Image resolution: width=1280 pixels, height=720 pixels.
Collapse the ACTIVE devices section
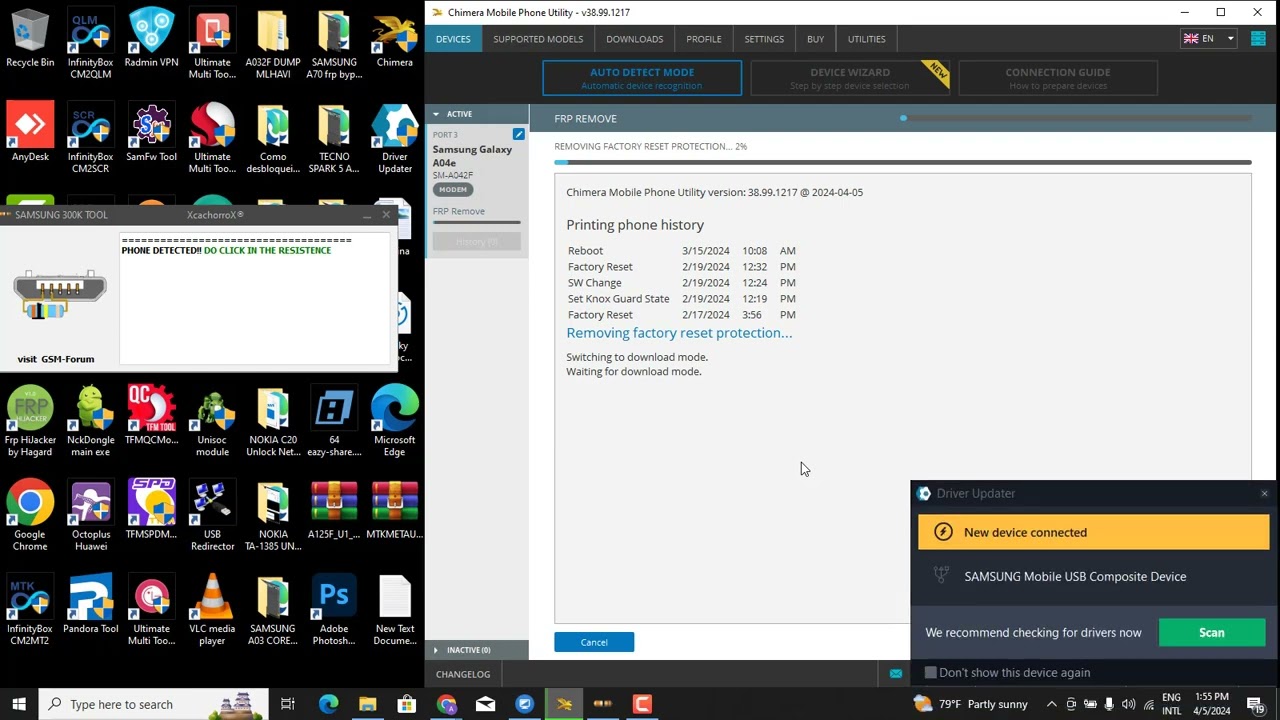click(x=437, y=114)
